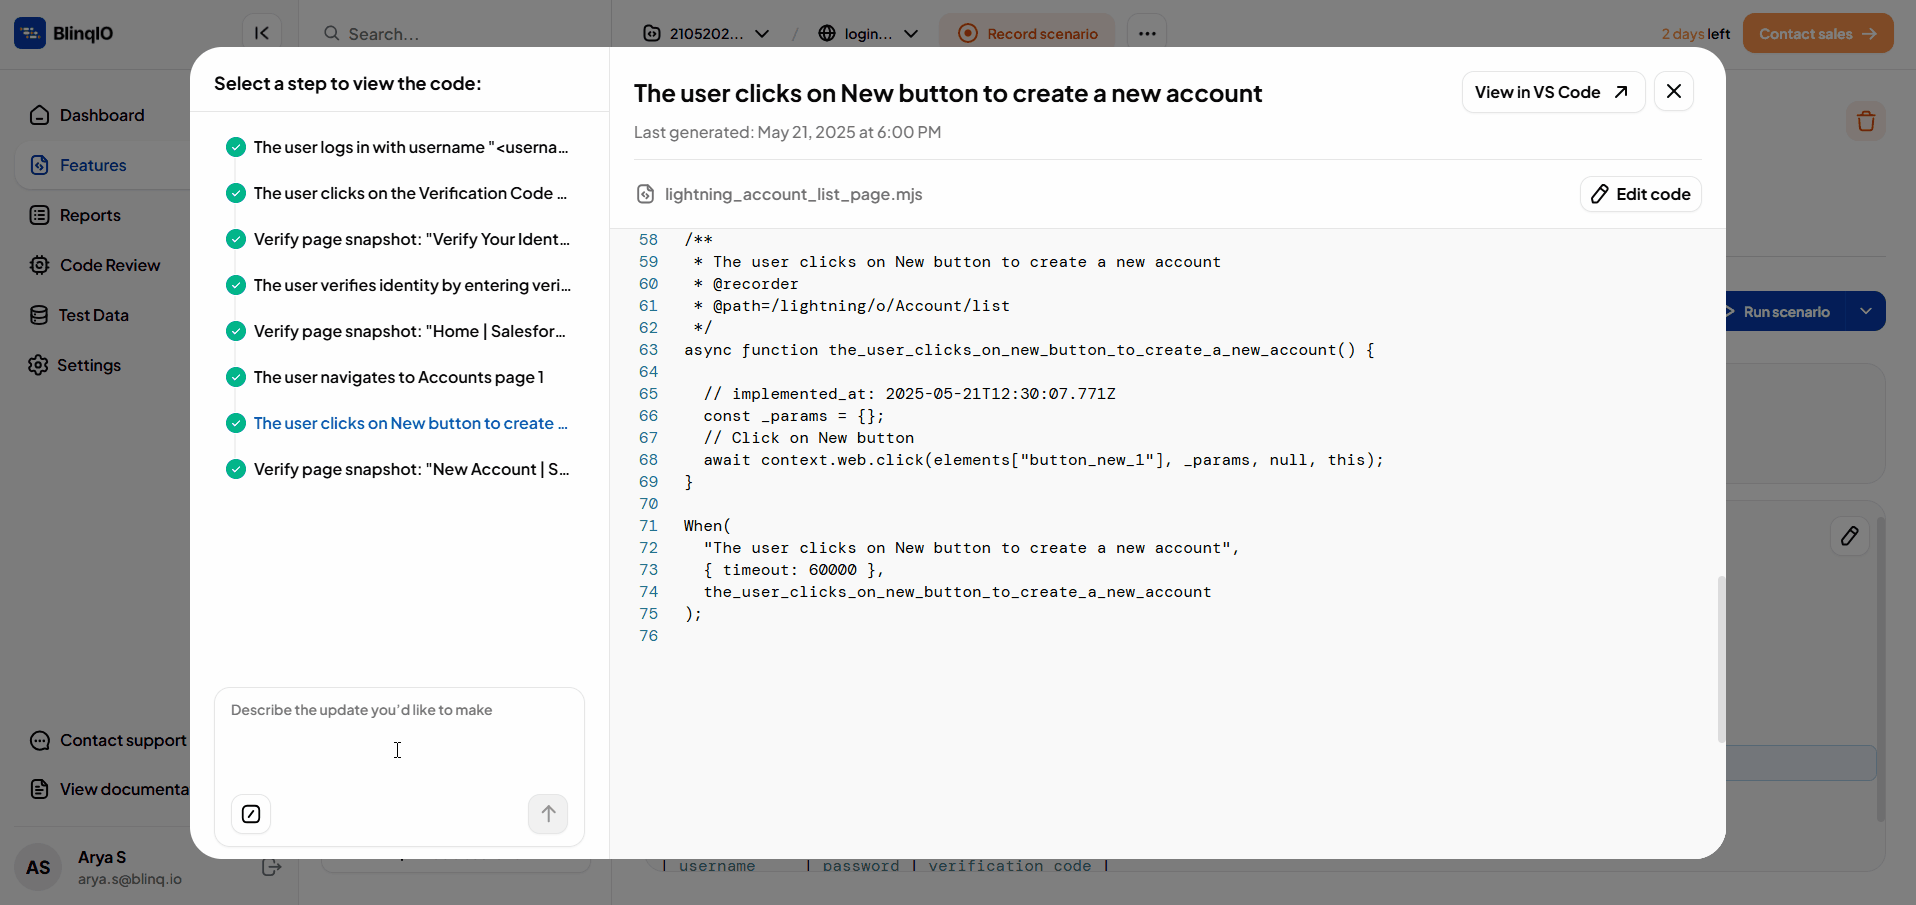Image resolution: width=1916 pixels, height=905 pixels.
Task: Click the red trash delete icon
Action: click(1865, 122)
